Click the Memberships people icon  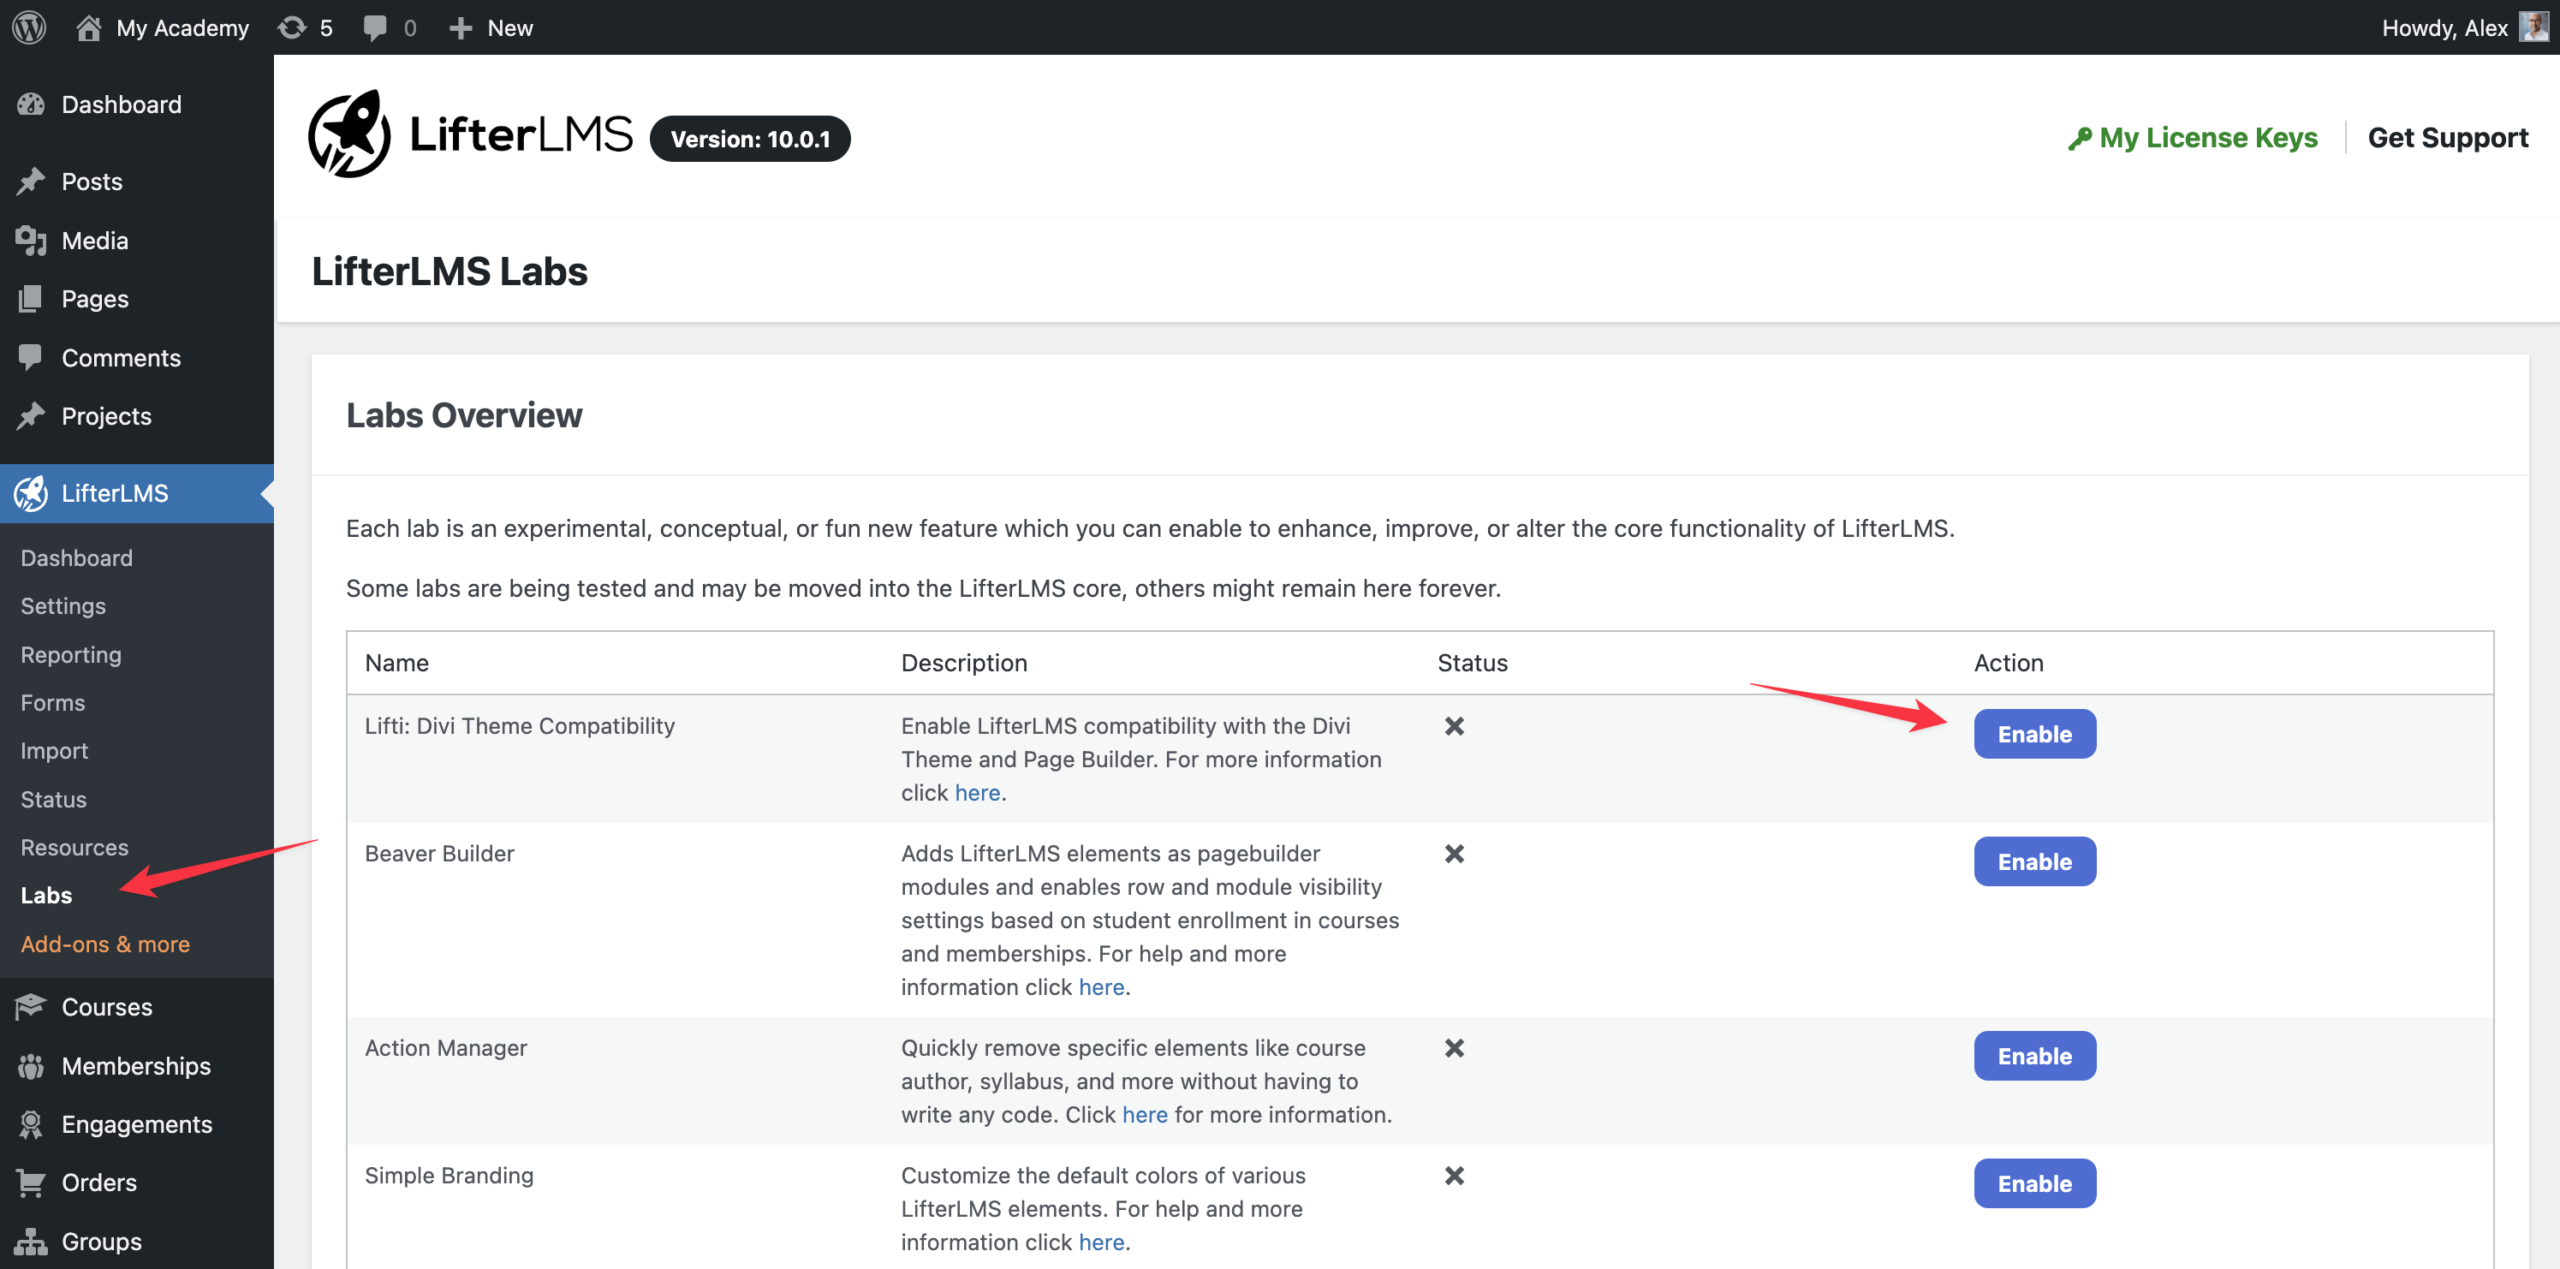pos(31,1065)
